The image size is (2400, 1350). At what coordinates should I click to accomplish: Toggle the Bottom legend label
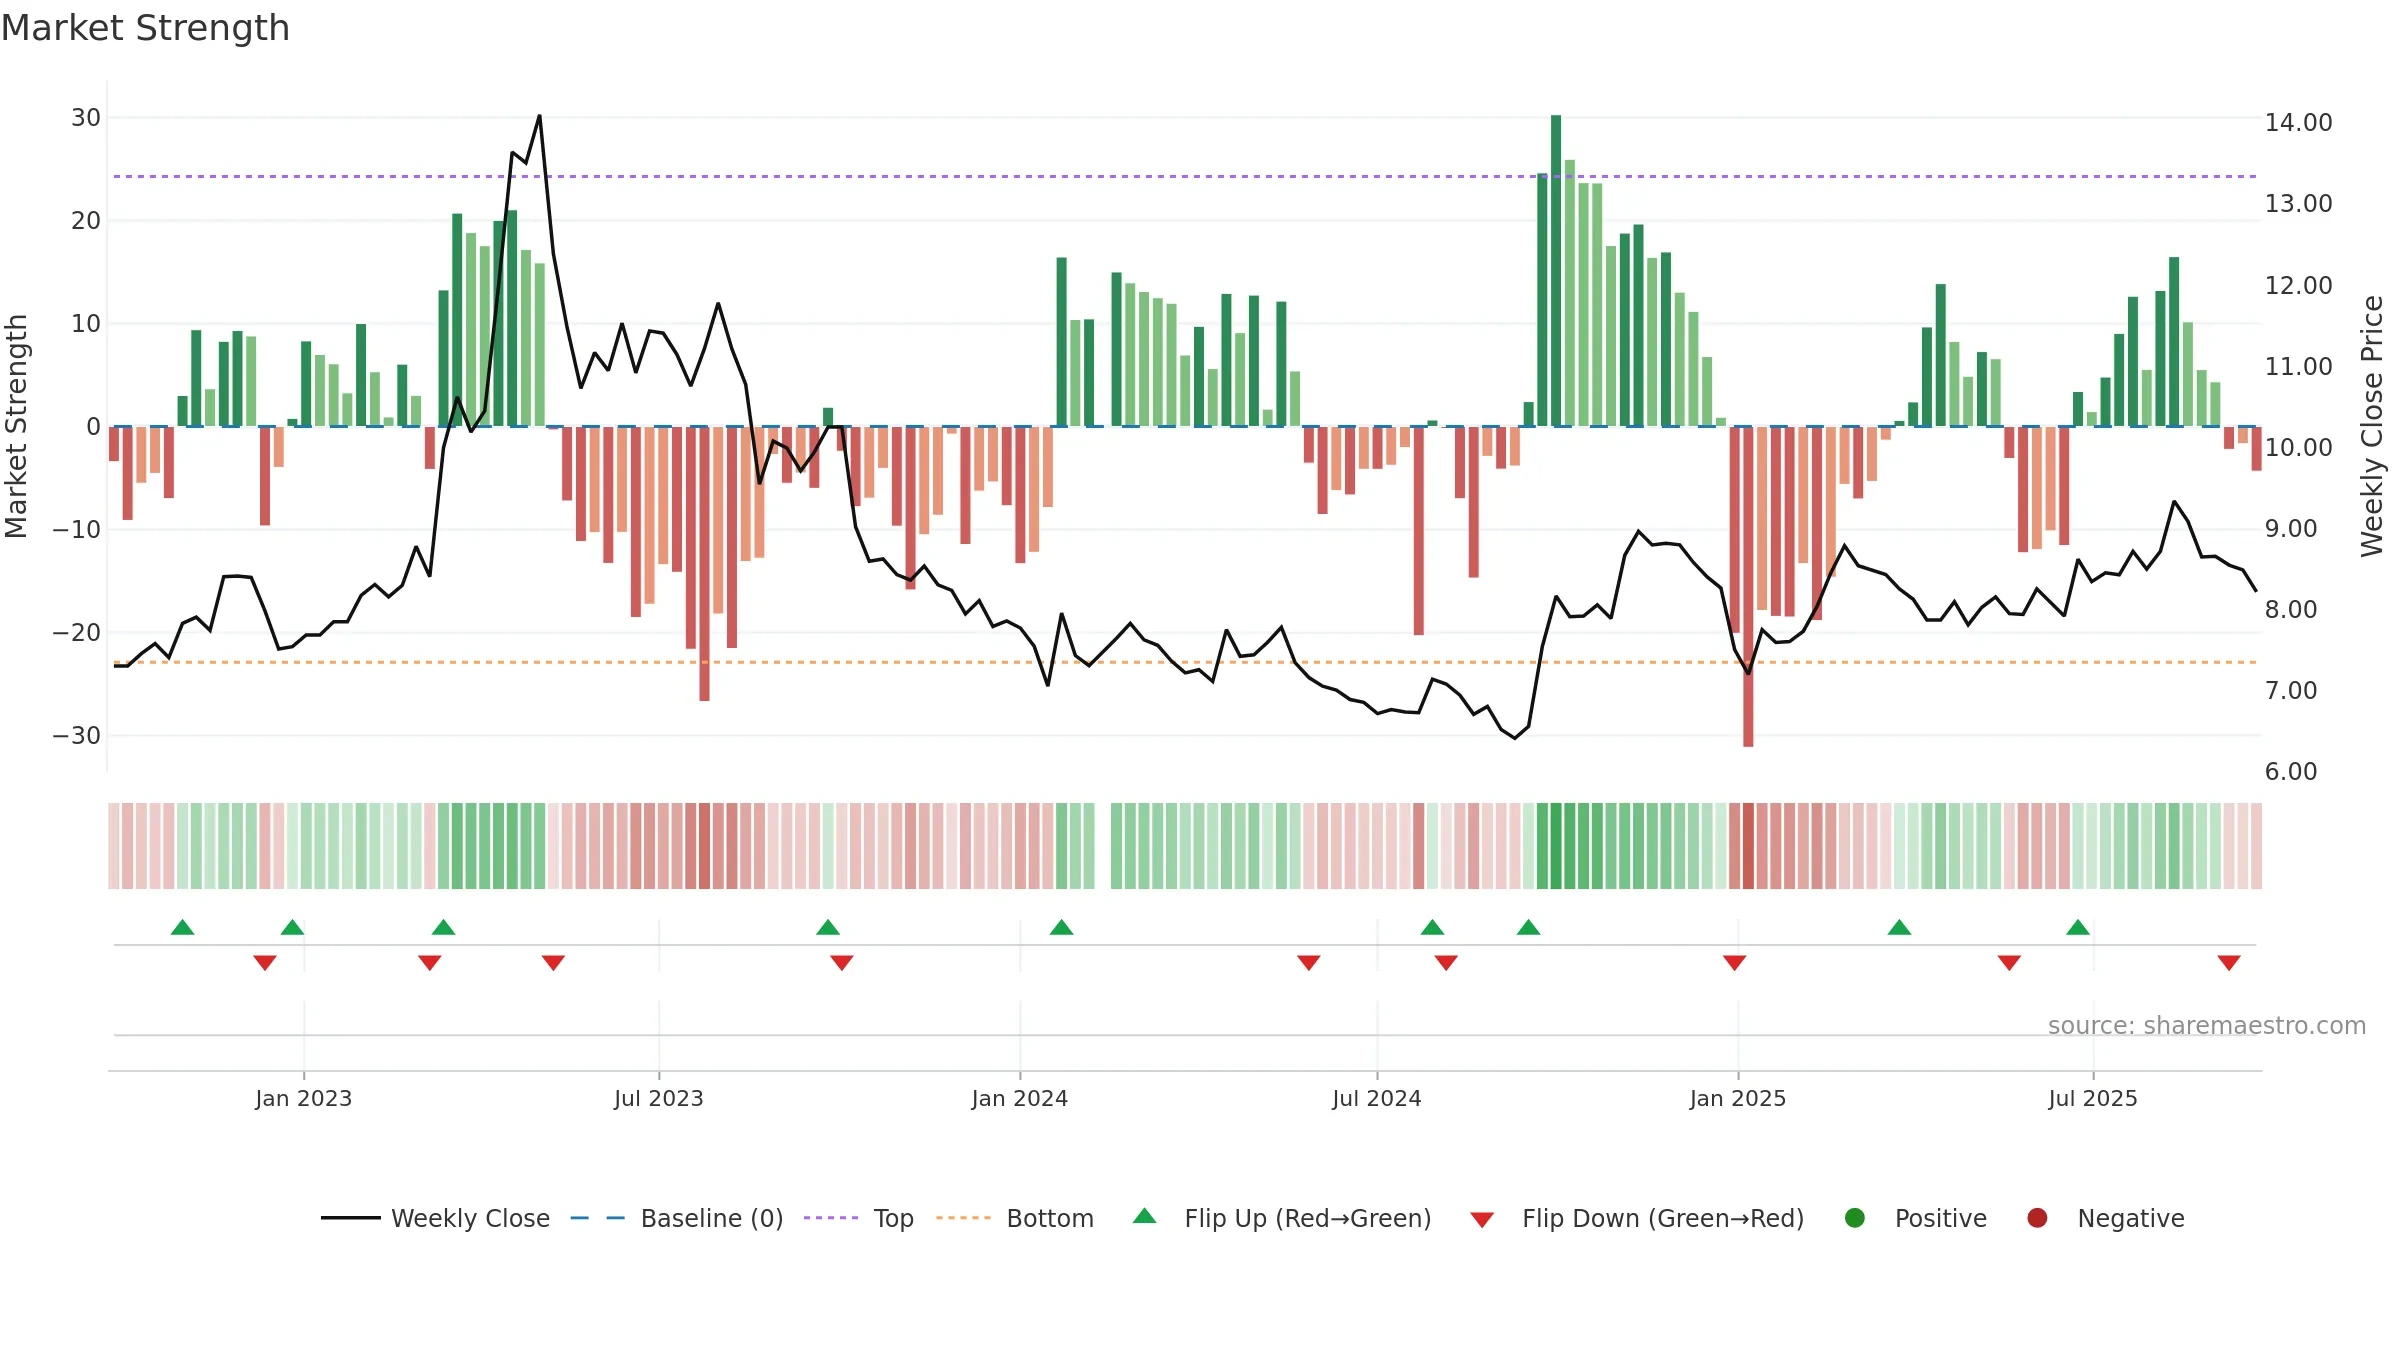coord(1050,1218)
